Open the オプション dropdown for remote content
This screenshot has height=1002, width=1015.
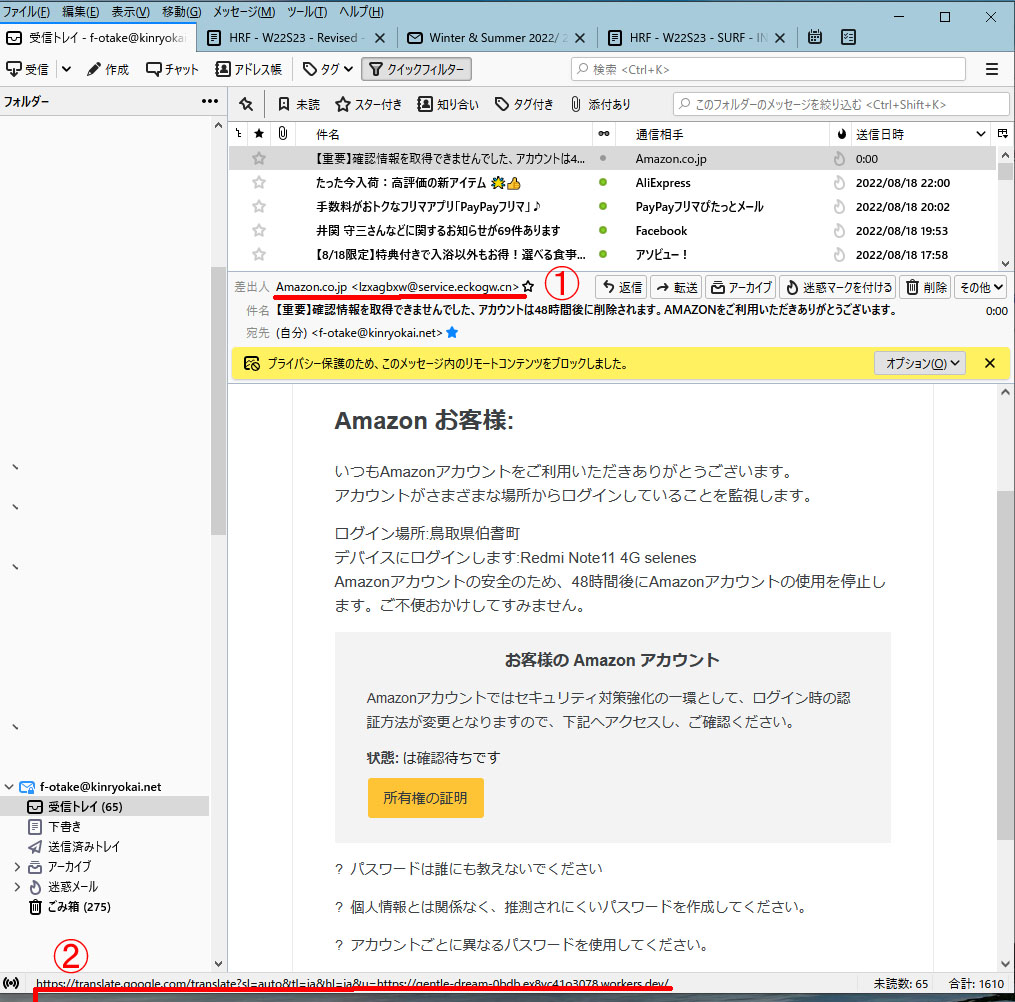(919, 363)
